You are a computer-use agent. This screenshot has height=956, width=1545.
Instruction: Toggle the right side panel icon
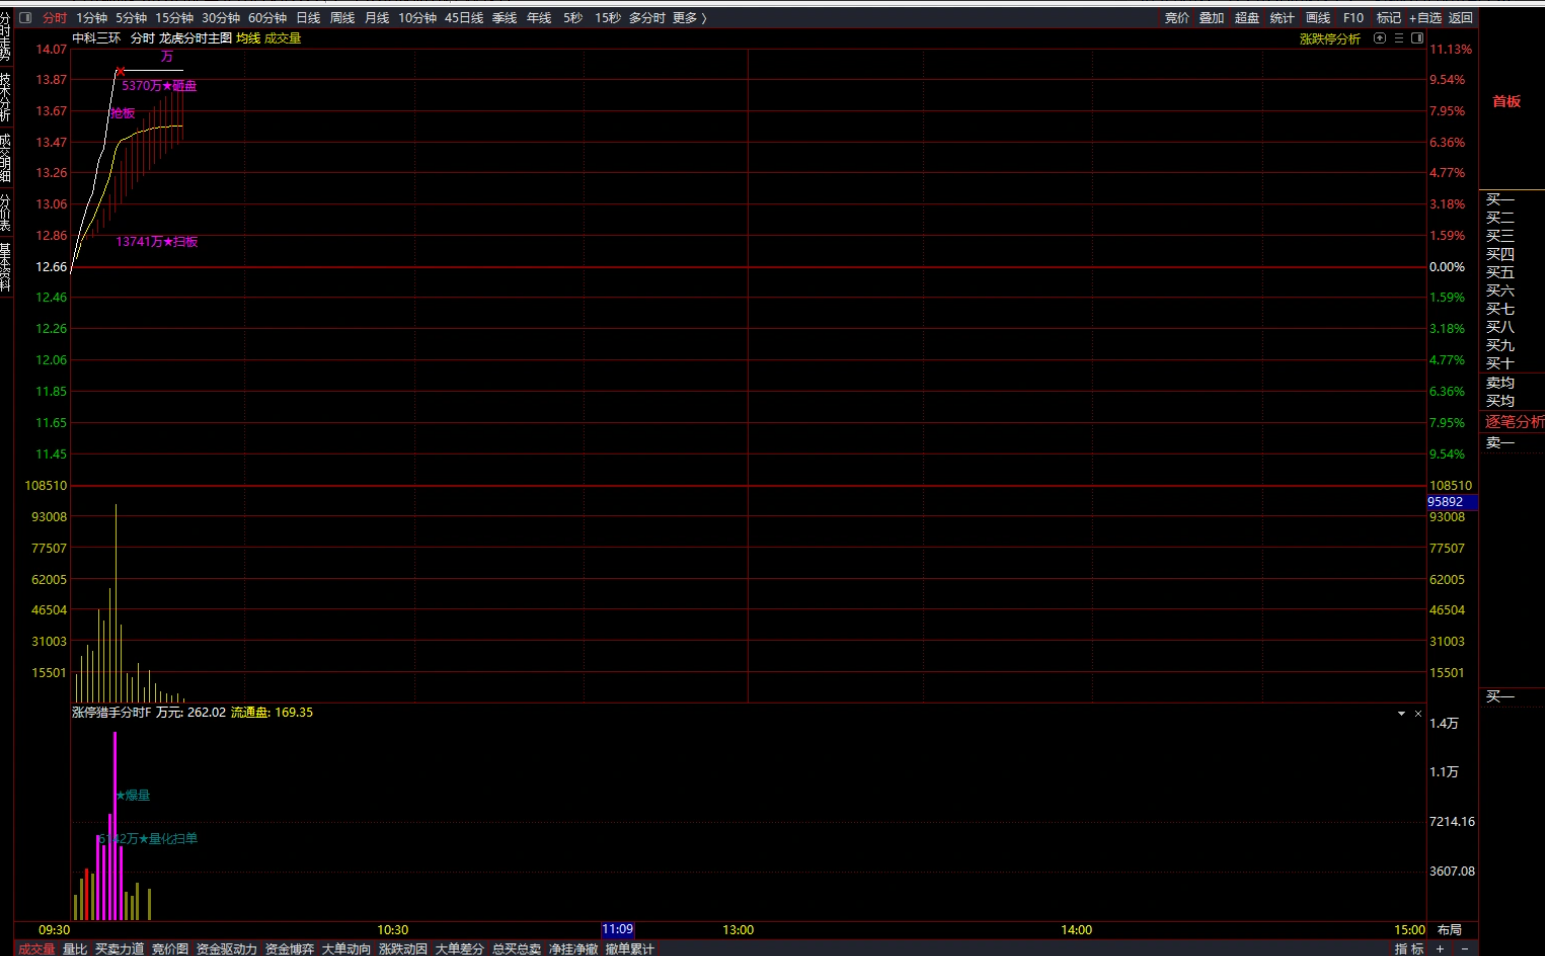[x=1417, y=39]
